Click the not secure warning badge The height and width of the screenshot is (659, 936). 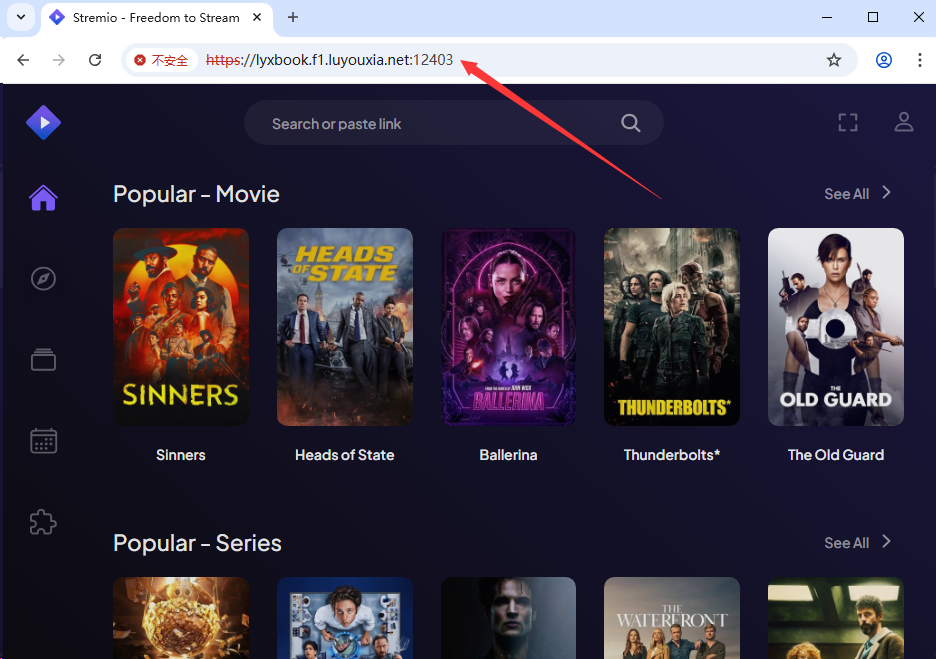tap(161, 60)
